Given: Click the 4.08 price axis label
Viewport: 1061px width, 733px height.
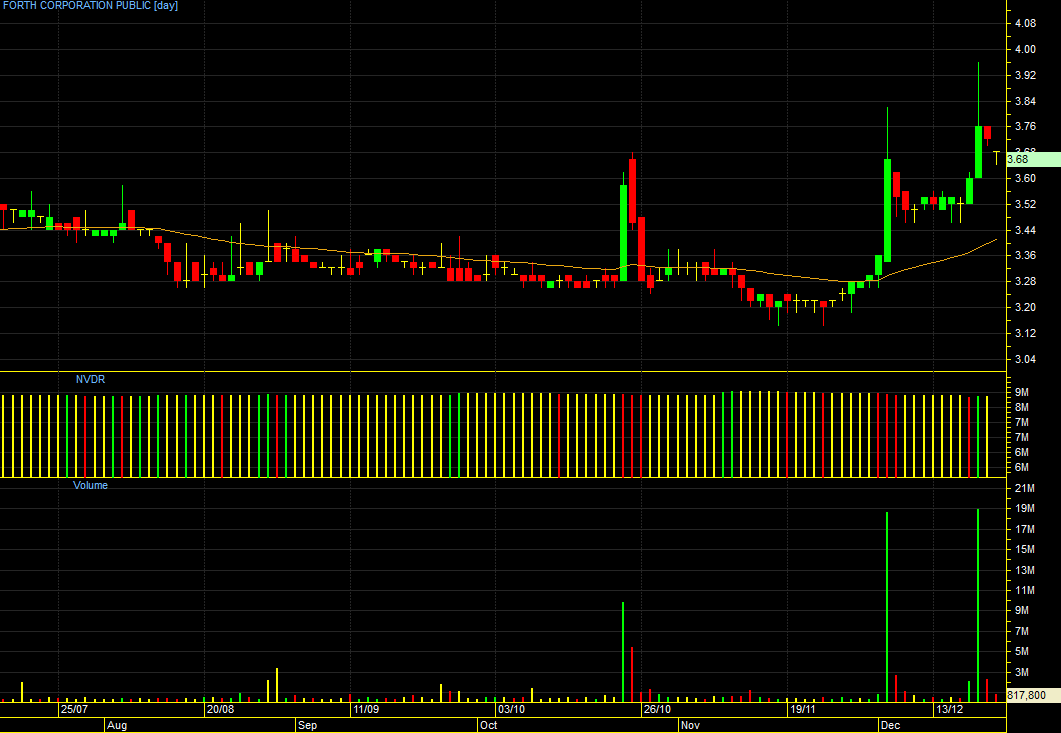Looking at the screenshot, I should (x=1025, y=24).
